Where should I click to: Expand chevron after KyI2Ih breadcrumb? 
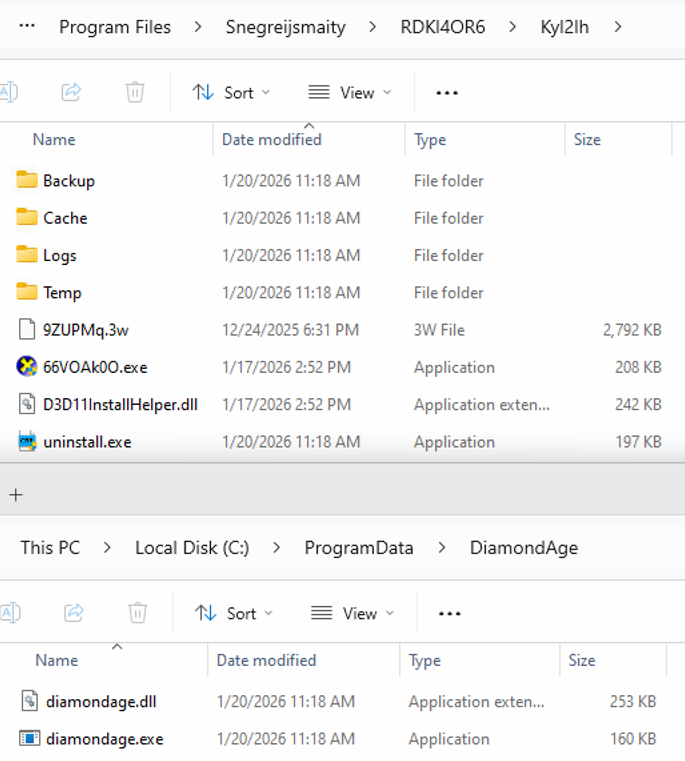(618, 27)
